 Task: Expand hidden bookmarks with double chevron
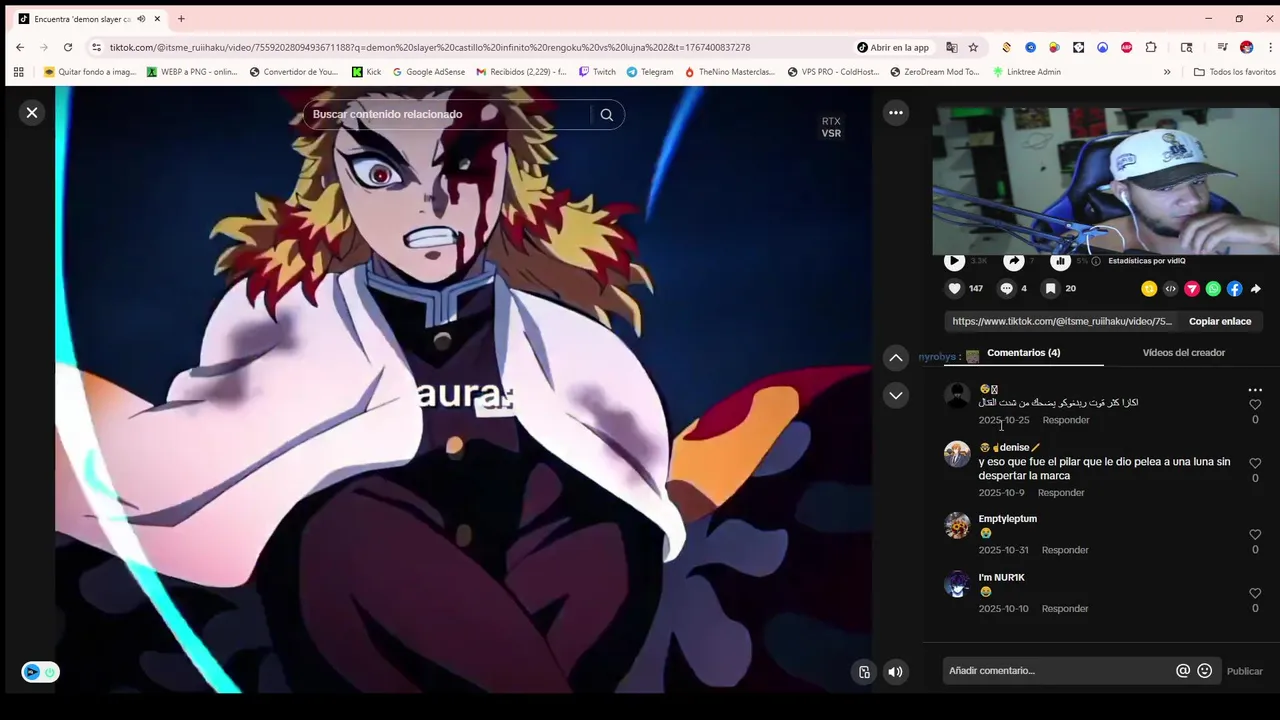[x=1166, y=72]
